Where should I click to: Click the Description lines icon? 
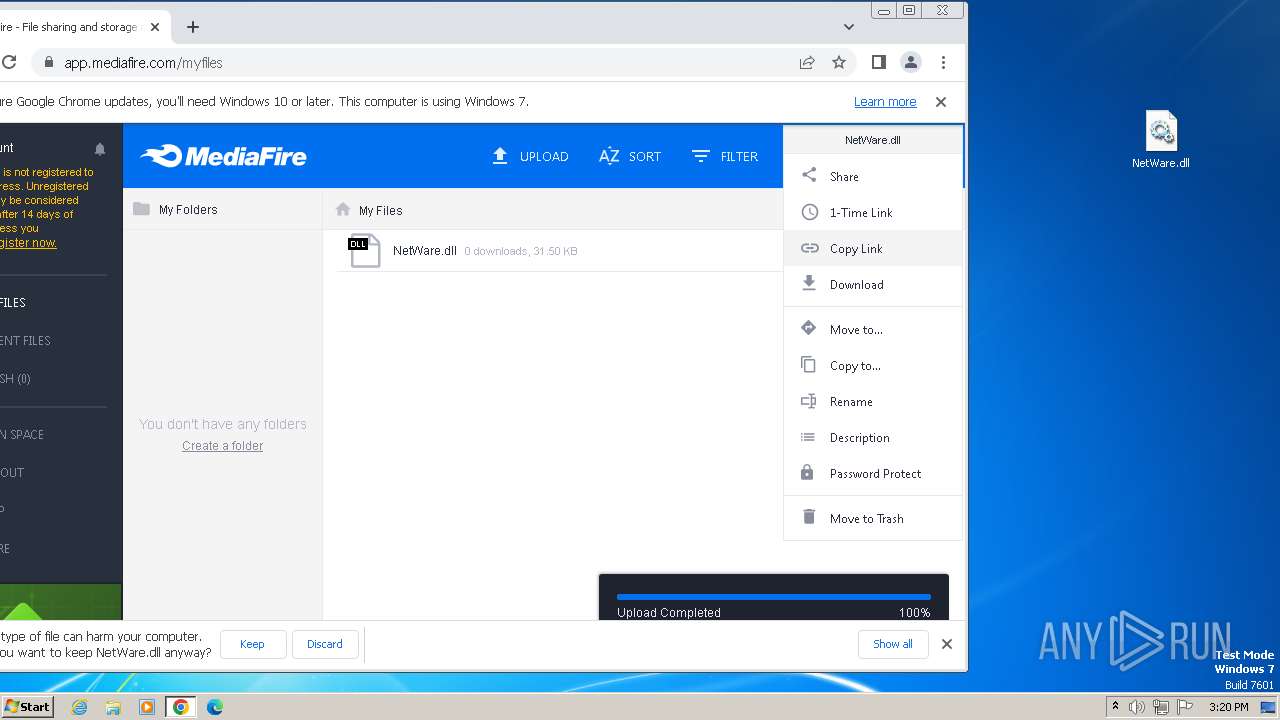[x=809, y=437]
